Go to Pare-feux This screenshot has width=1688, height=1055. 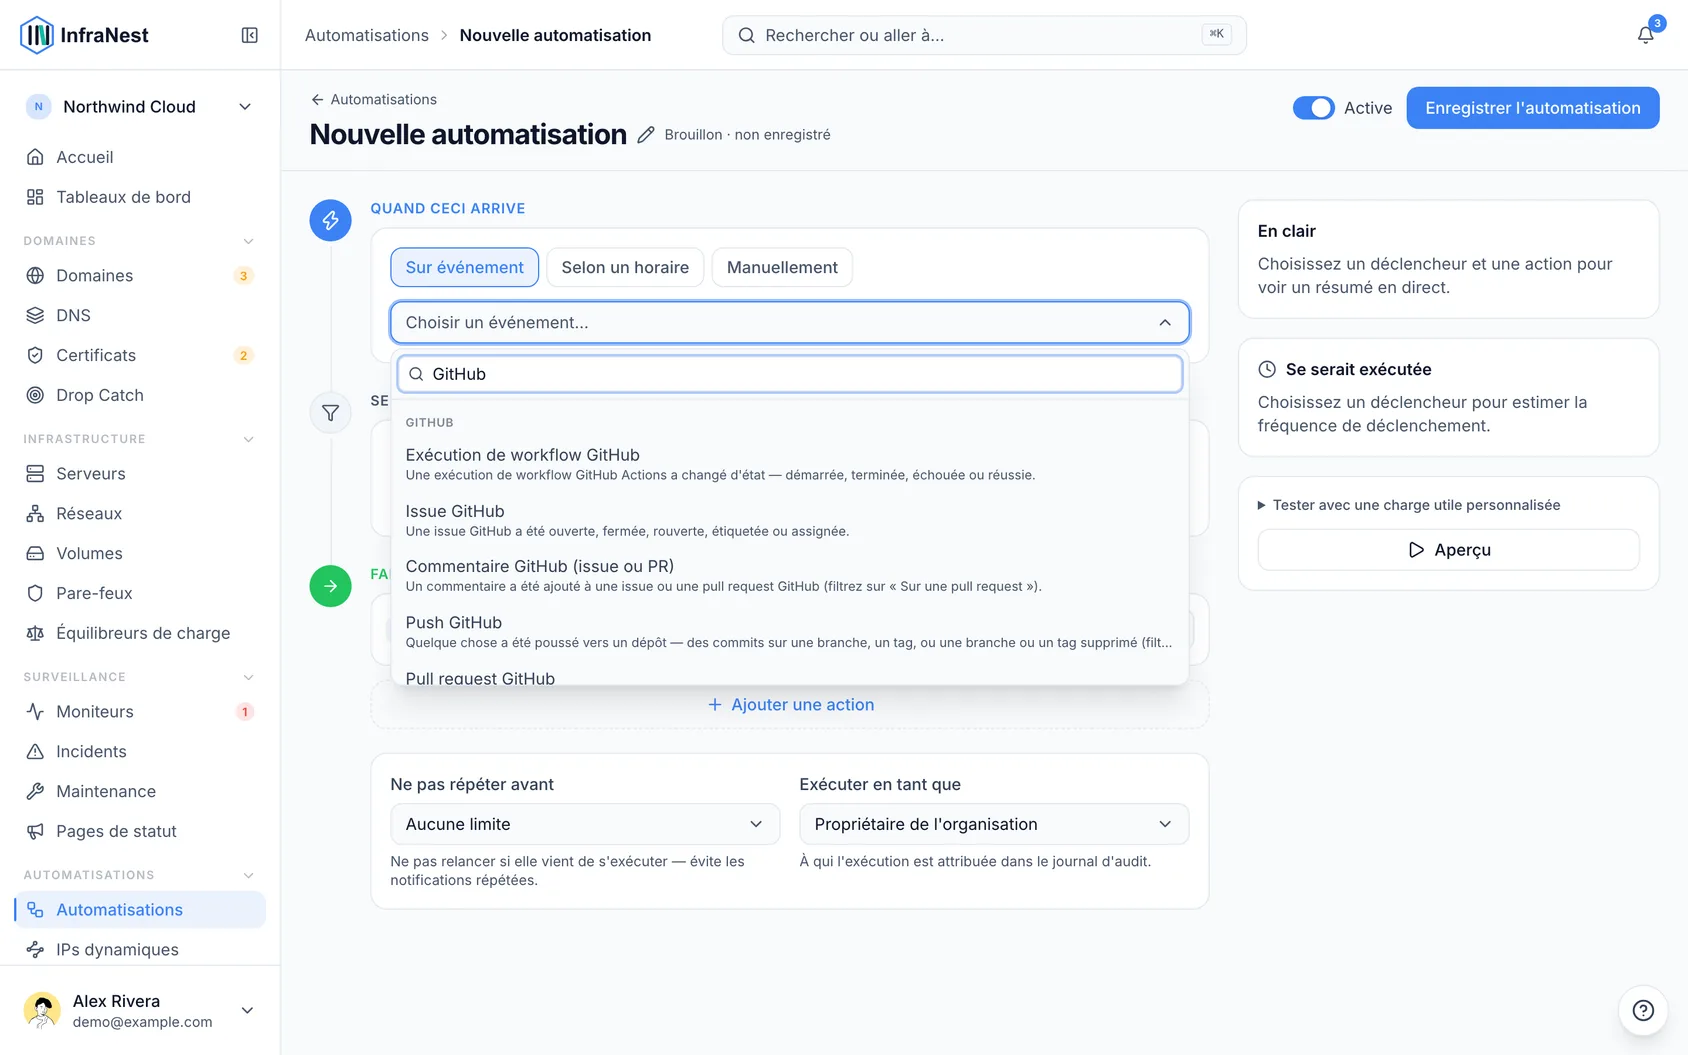[140, 593]
